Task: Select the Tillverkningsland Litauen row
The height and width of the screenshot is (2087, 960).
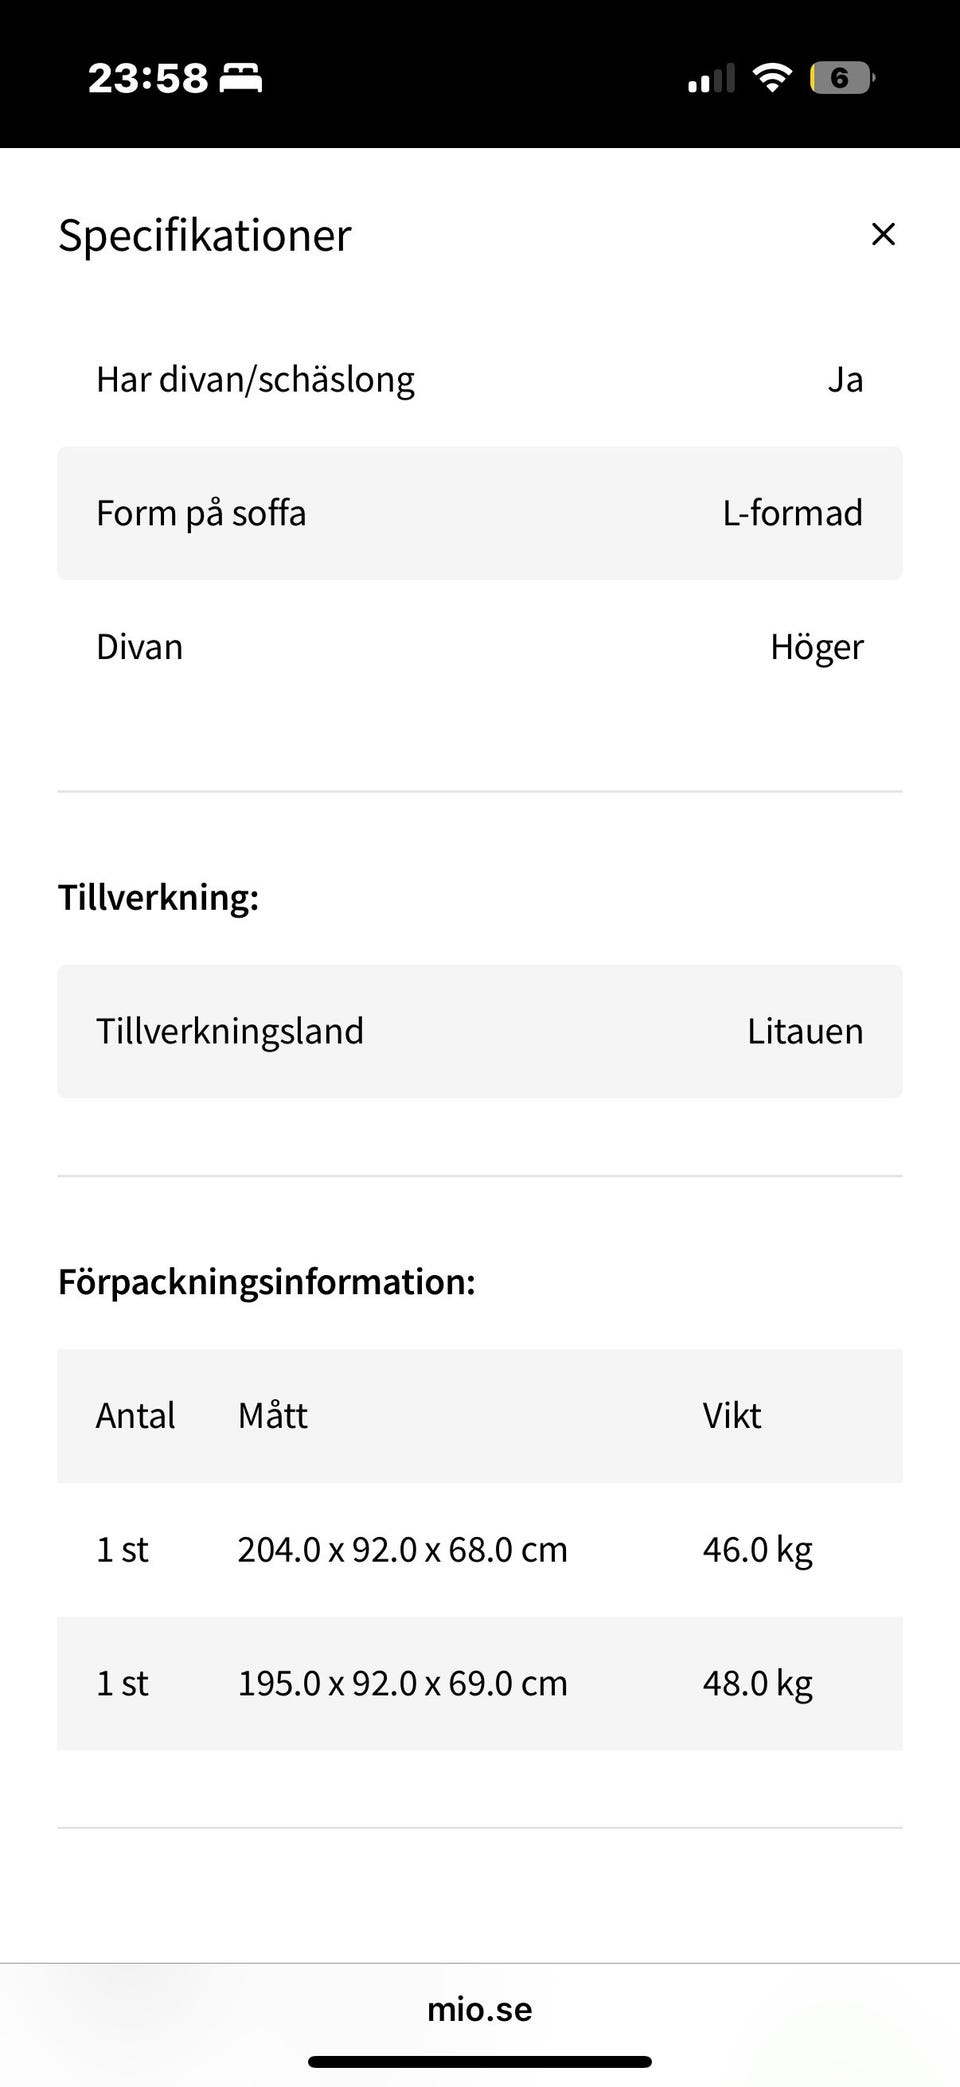Action: pyautogui.click(x=480, y=1031)
